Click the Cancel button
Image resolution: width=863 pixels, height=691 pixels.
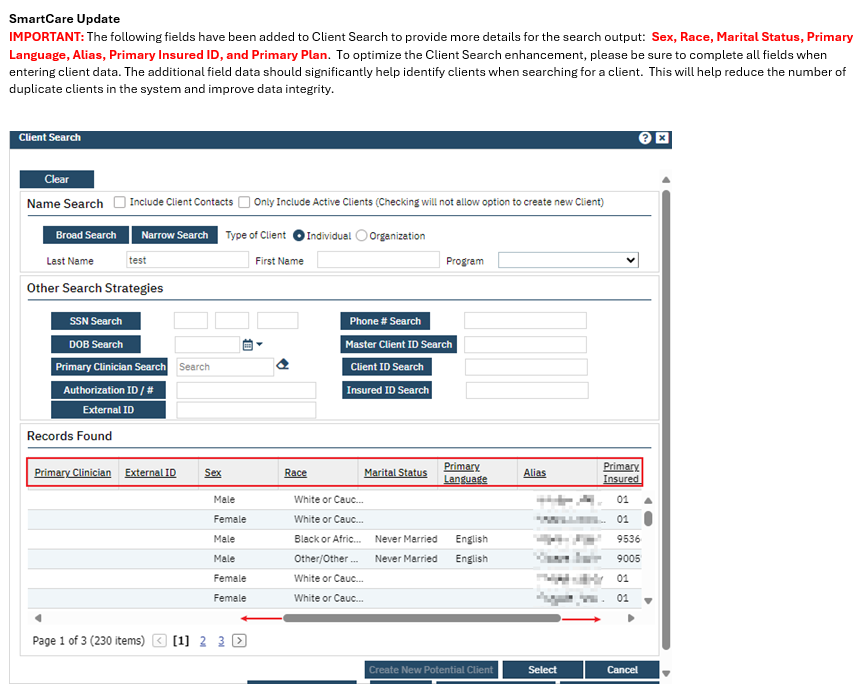coord(622,670)
